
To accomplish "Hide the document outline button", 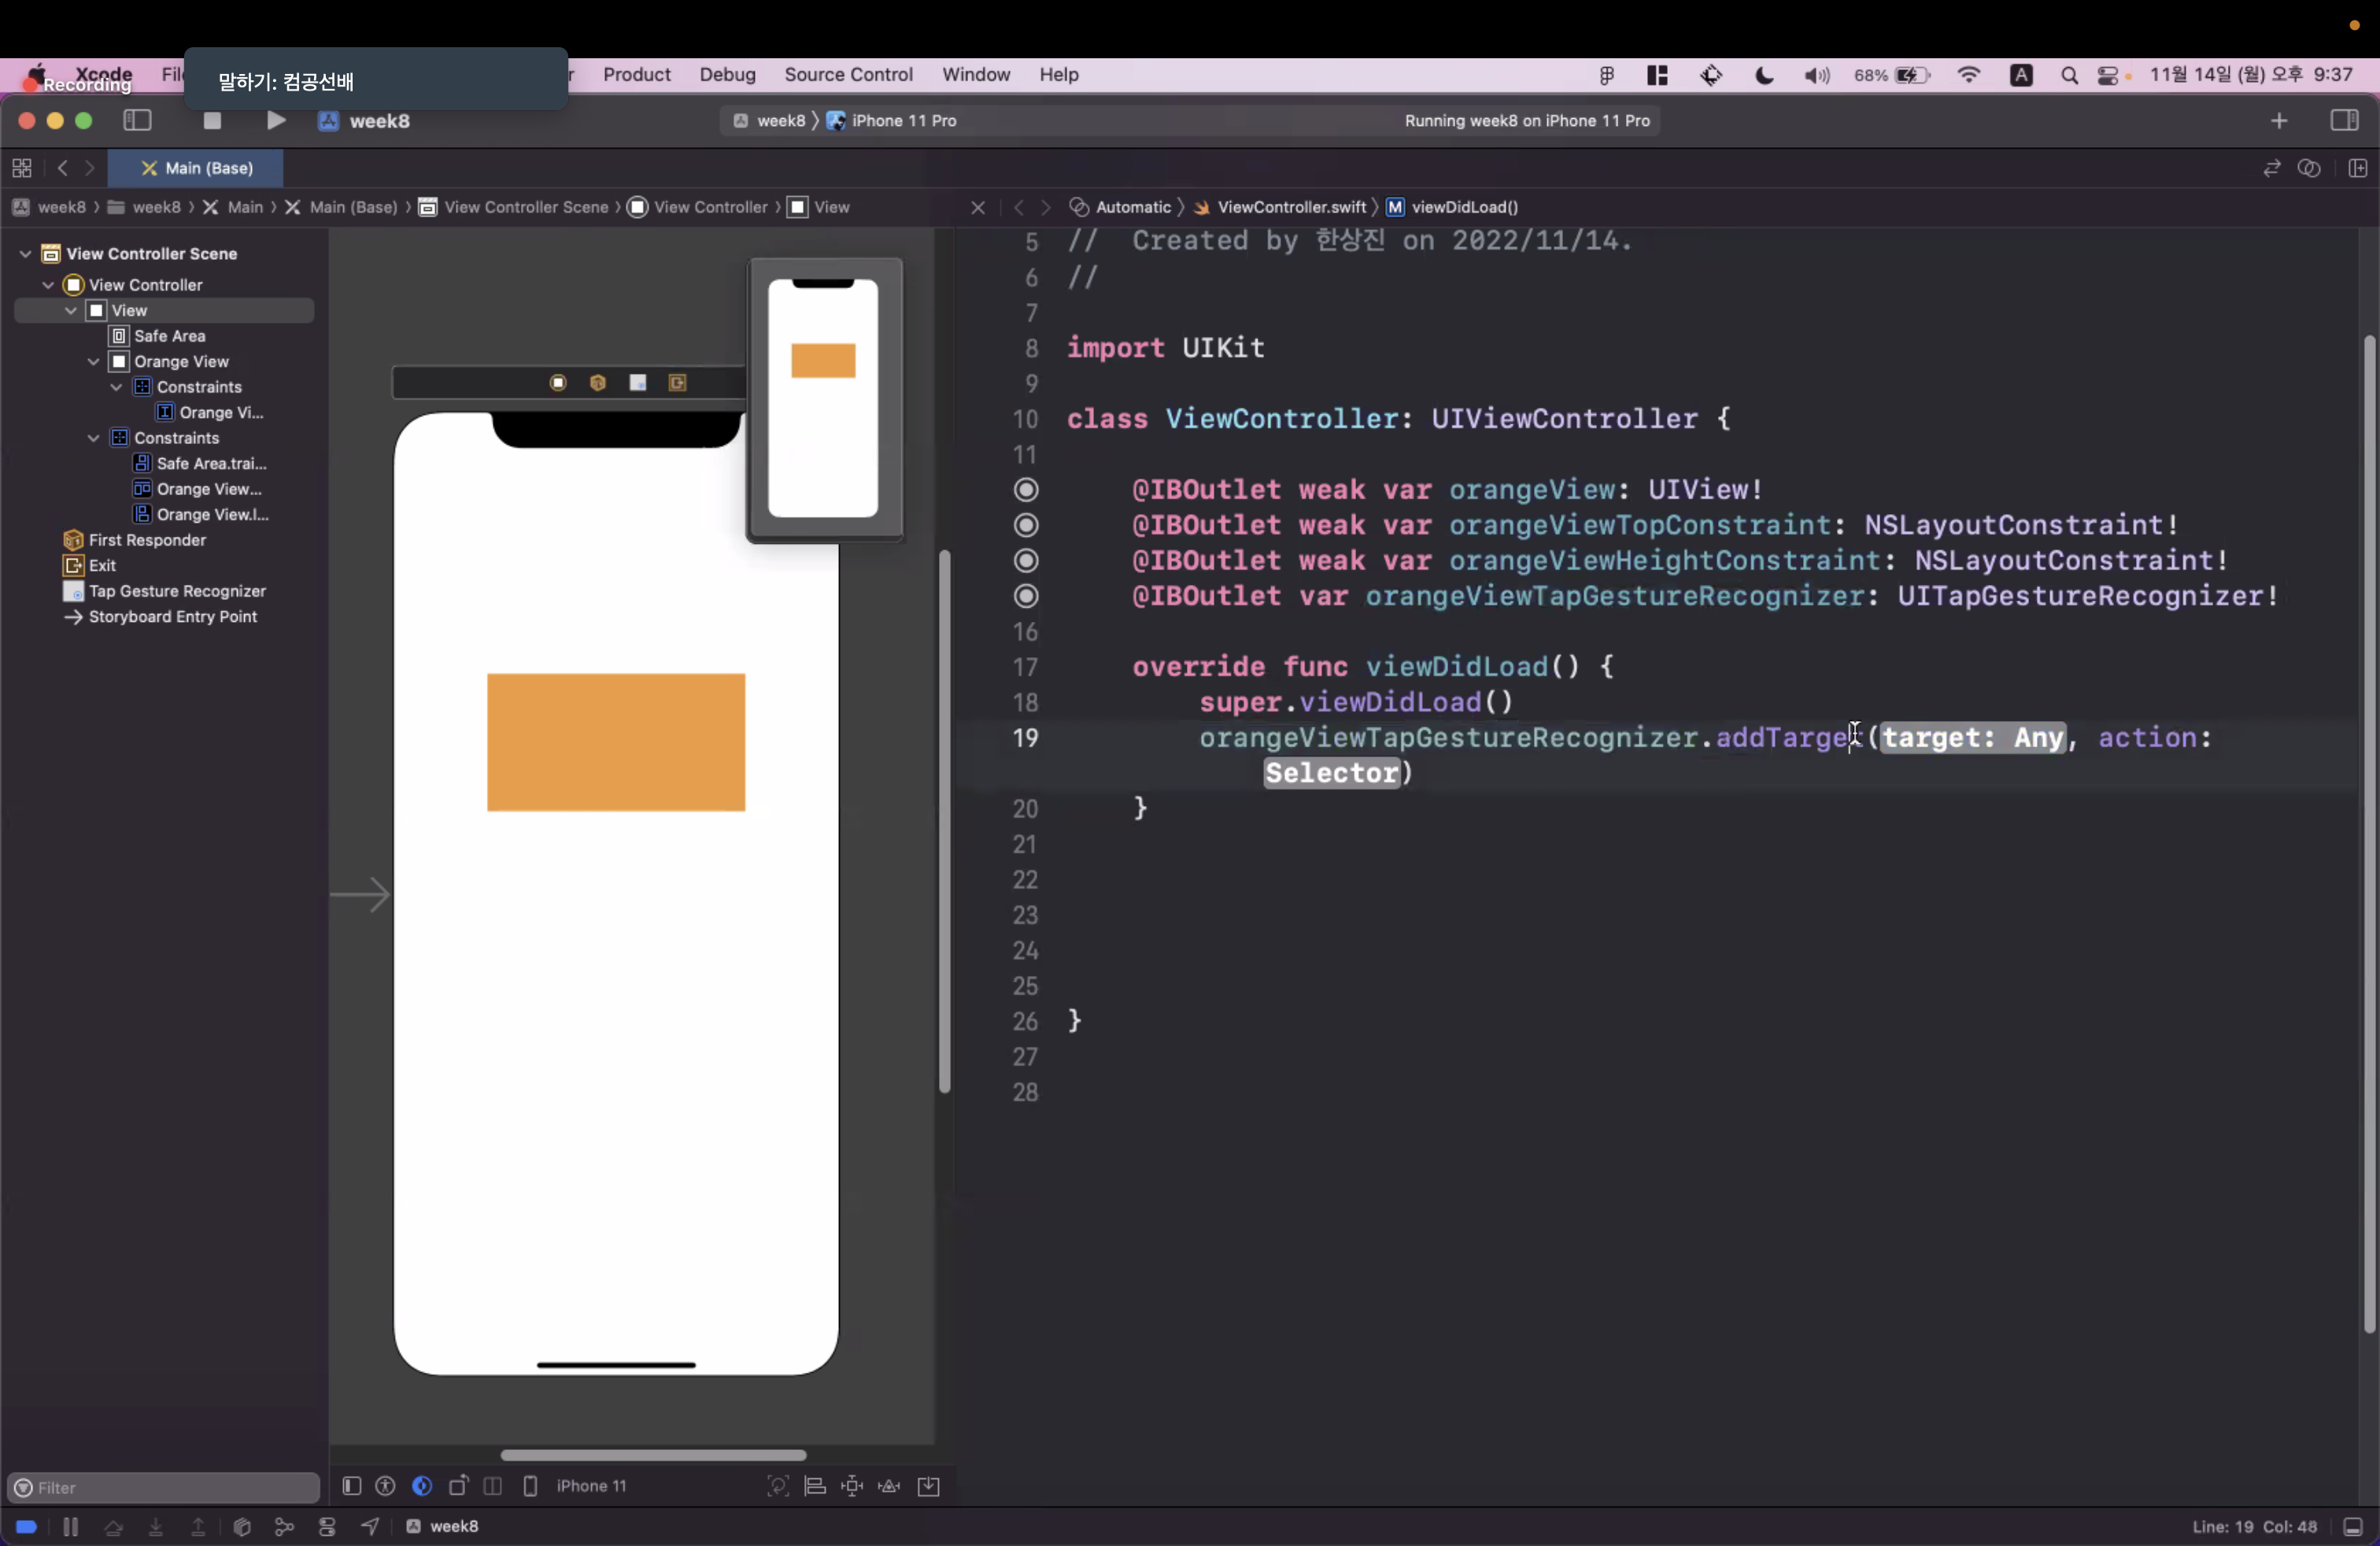I will tap(352, 1486).
